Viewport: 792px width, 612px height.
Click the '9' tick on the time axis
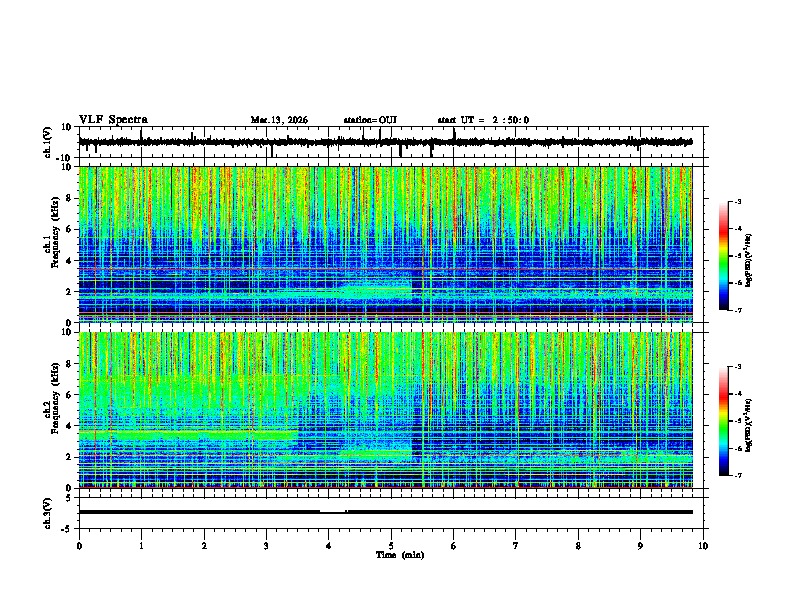coord(640,546)
